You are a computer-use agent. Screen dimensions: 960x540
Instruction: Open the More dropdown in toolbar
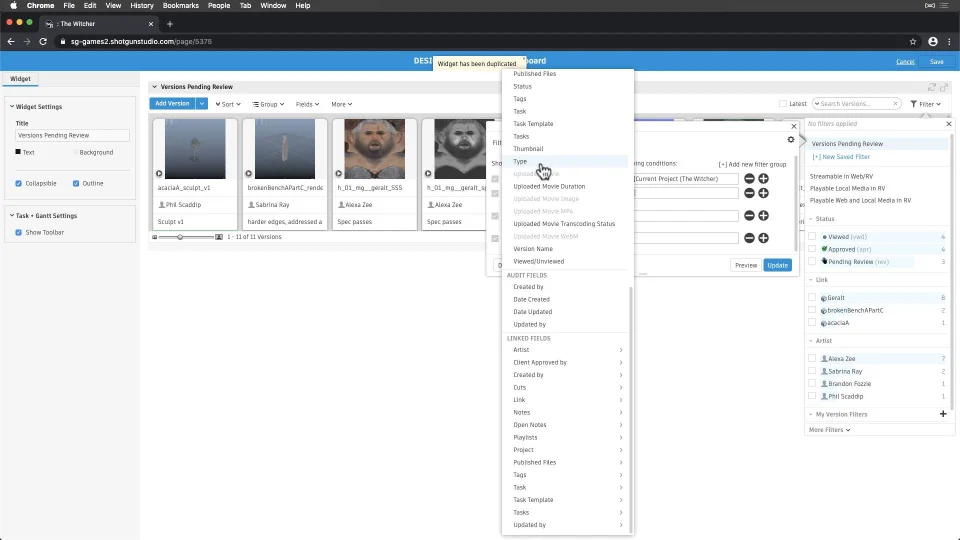click(x=342, y=105)
